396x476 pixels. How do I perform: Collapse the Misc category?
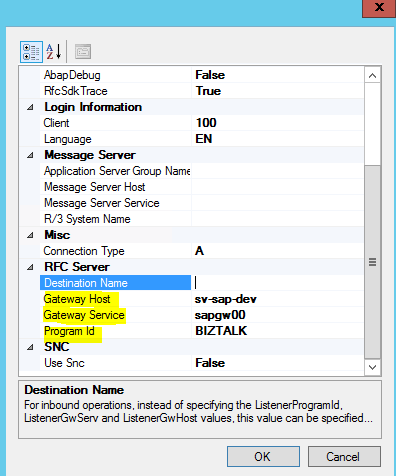(30, 235)
